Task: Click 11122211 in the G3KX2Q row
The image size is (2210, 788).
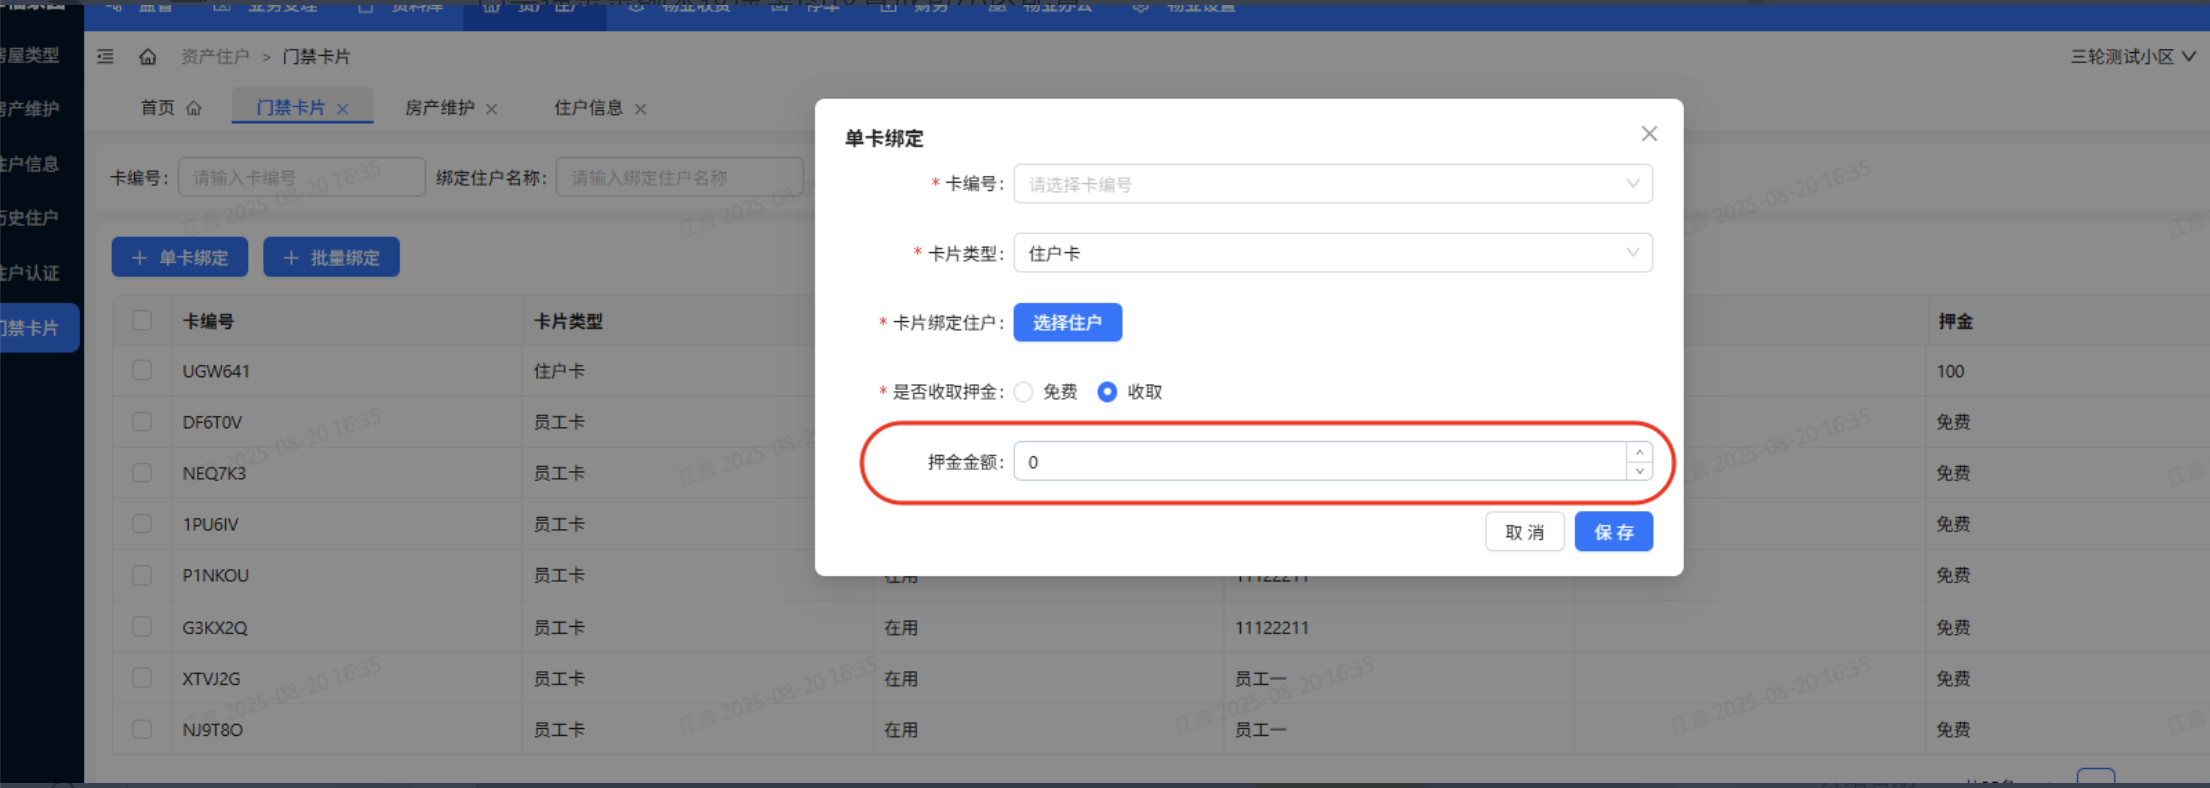Action: click(x=1272, y=628)
